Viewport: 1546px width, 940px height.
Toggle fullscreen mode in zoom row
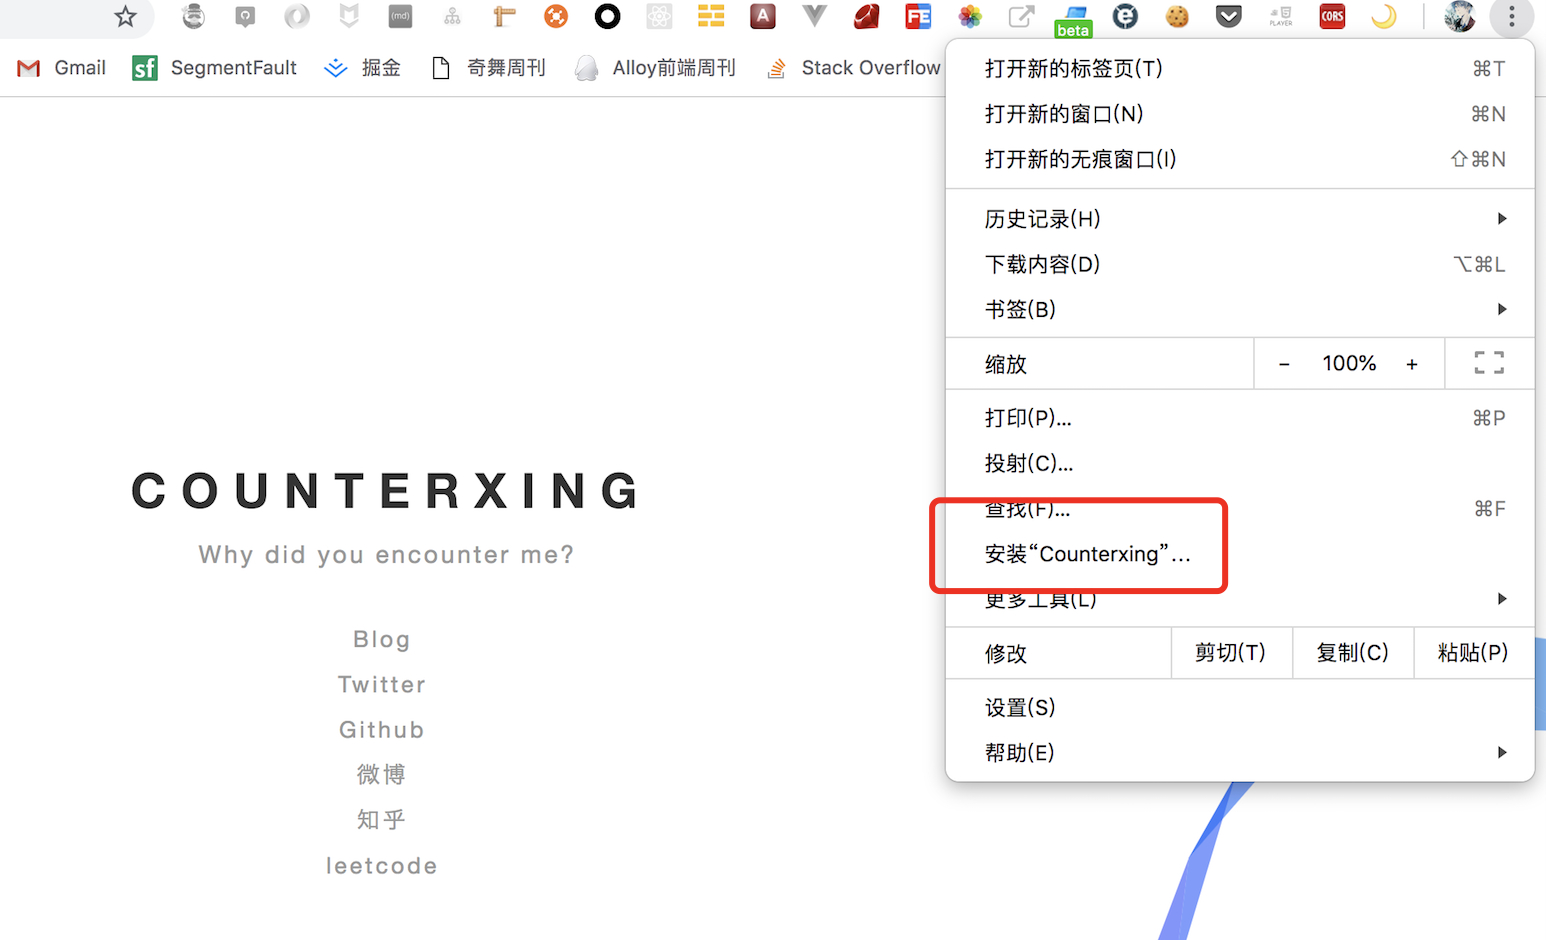pos(1489,363)
